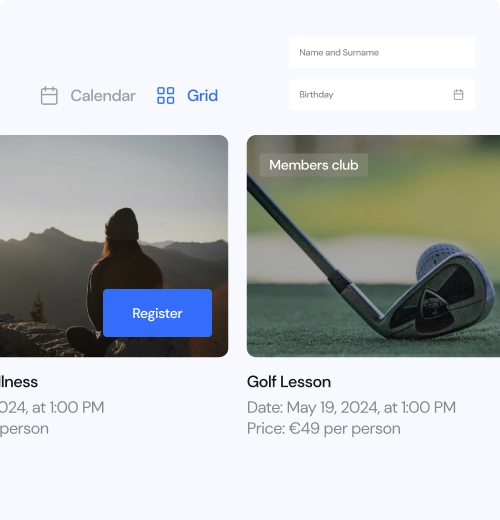Switch to the Grid view tab
Image resolution: width=500 pixels, height=520 pixels.
188,96
